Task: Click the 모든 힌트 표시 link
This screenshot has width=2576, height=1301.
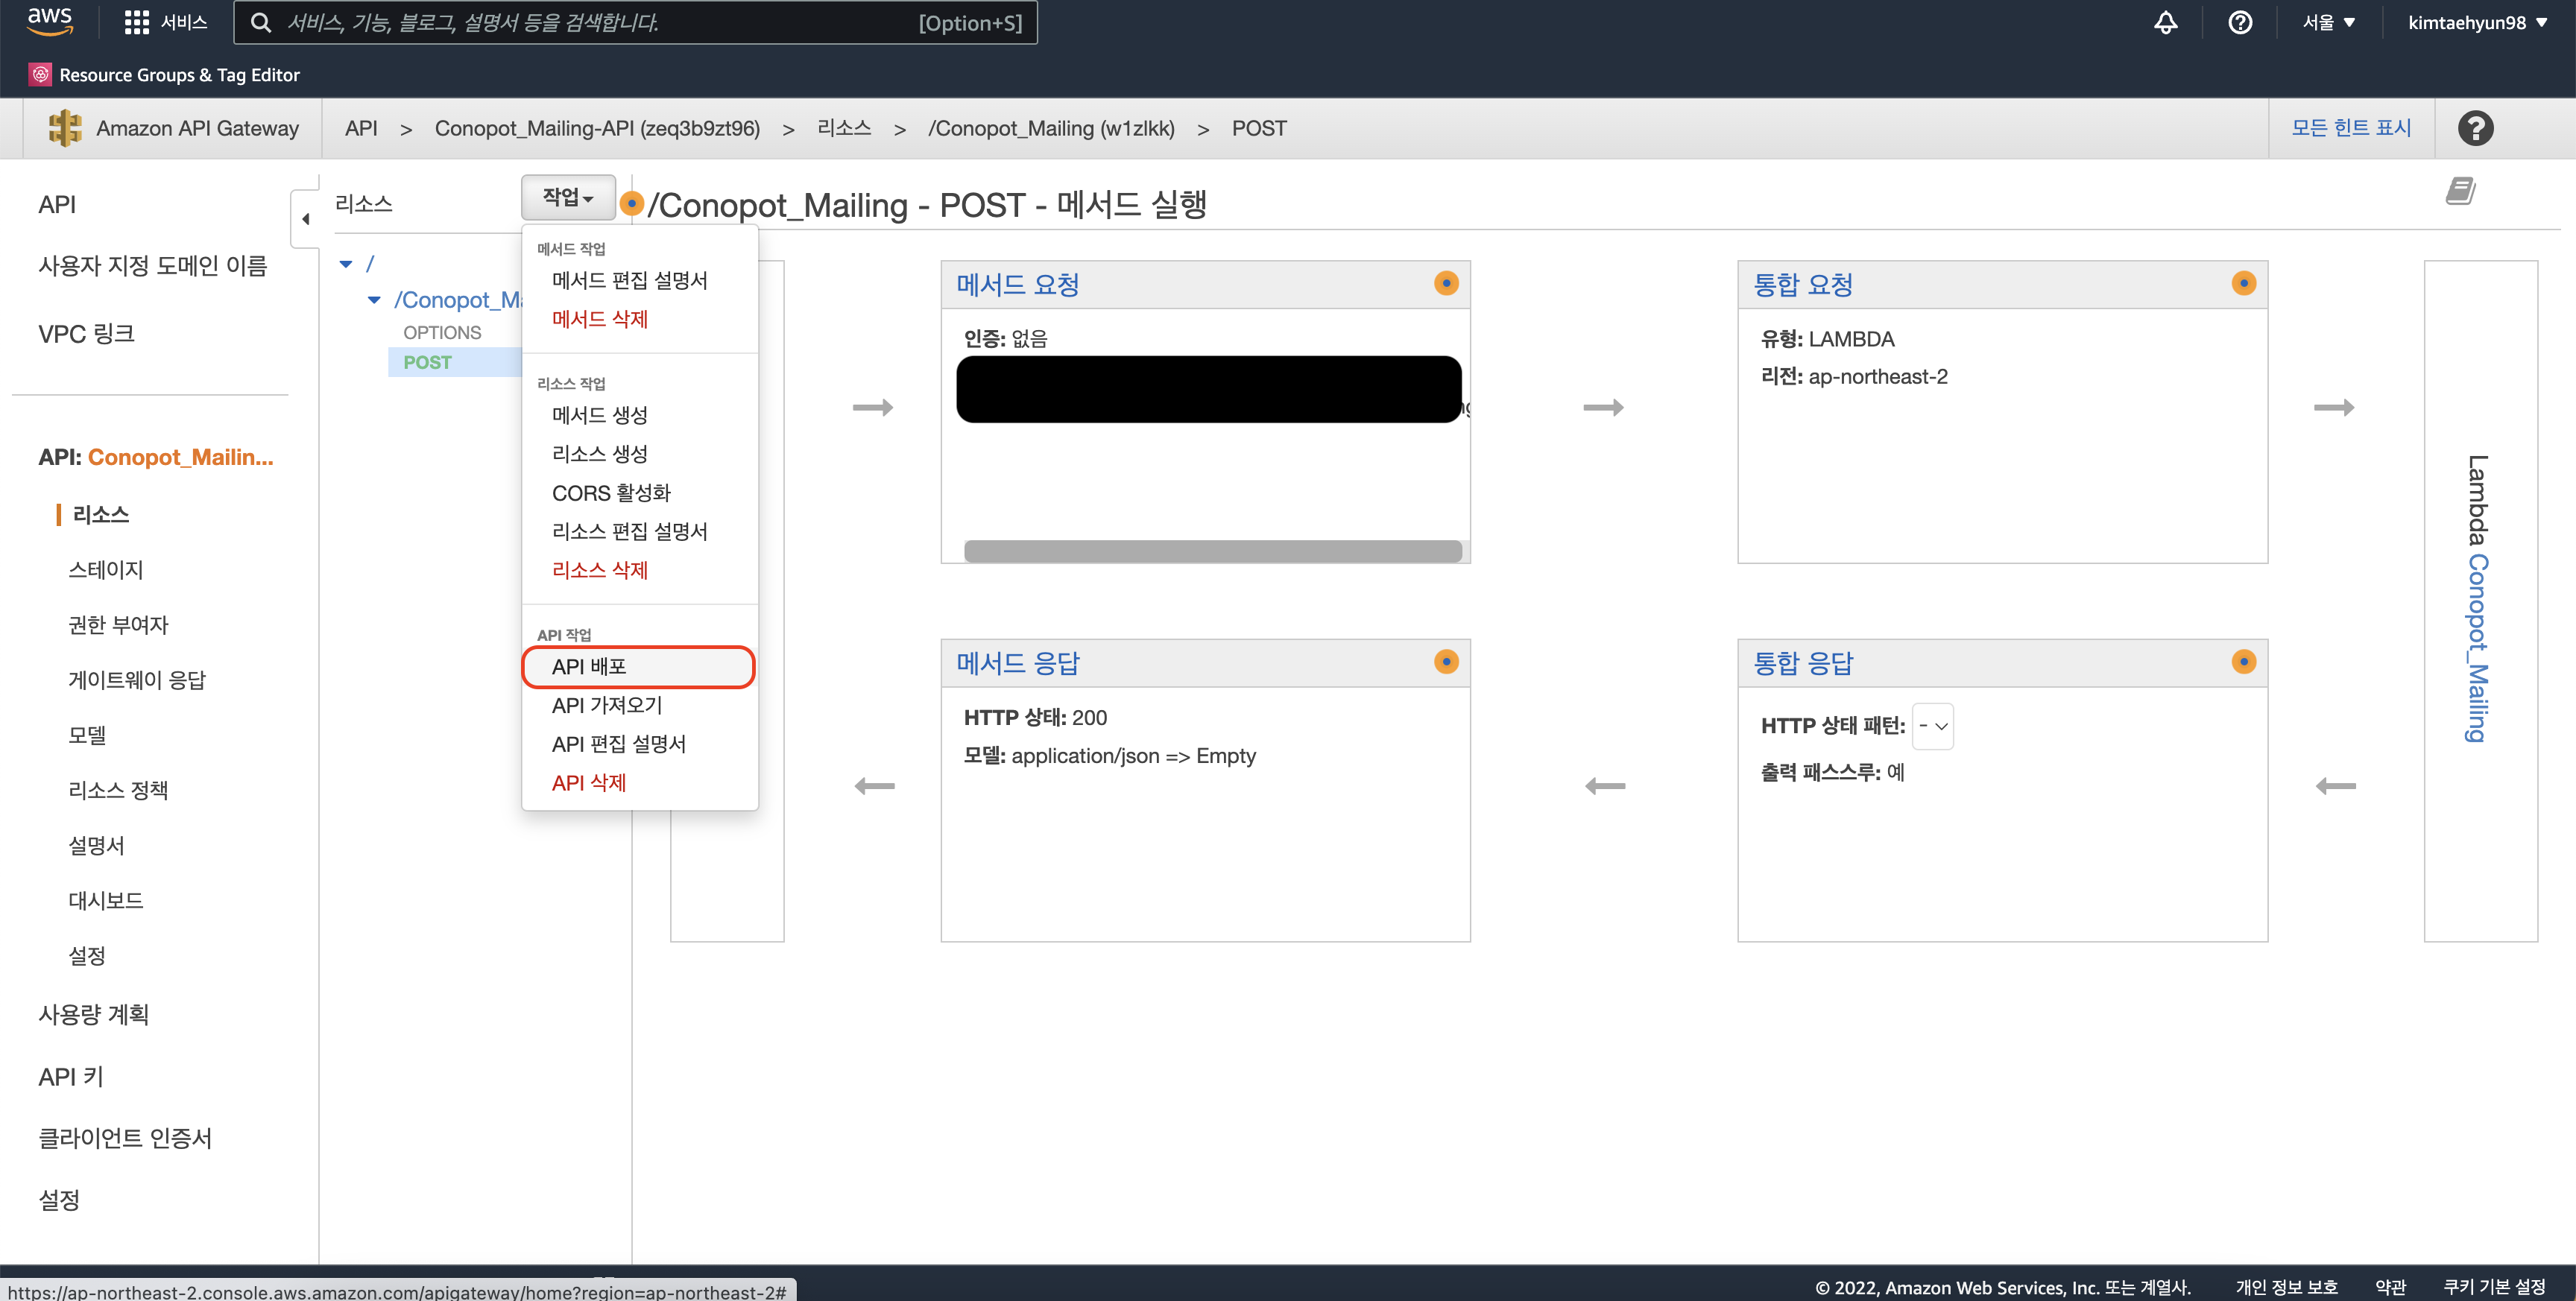Action: (x=2350, y=128)
